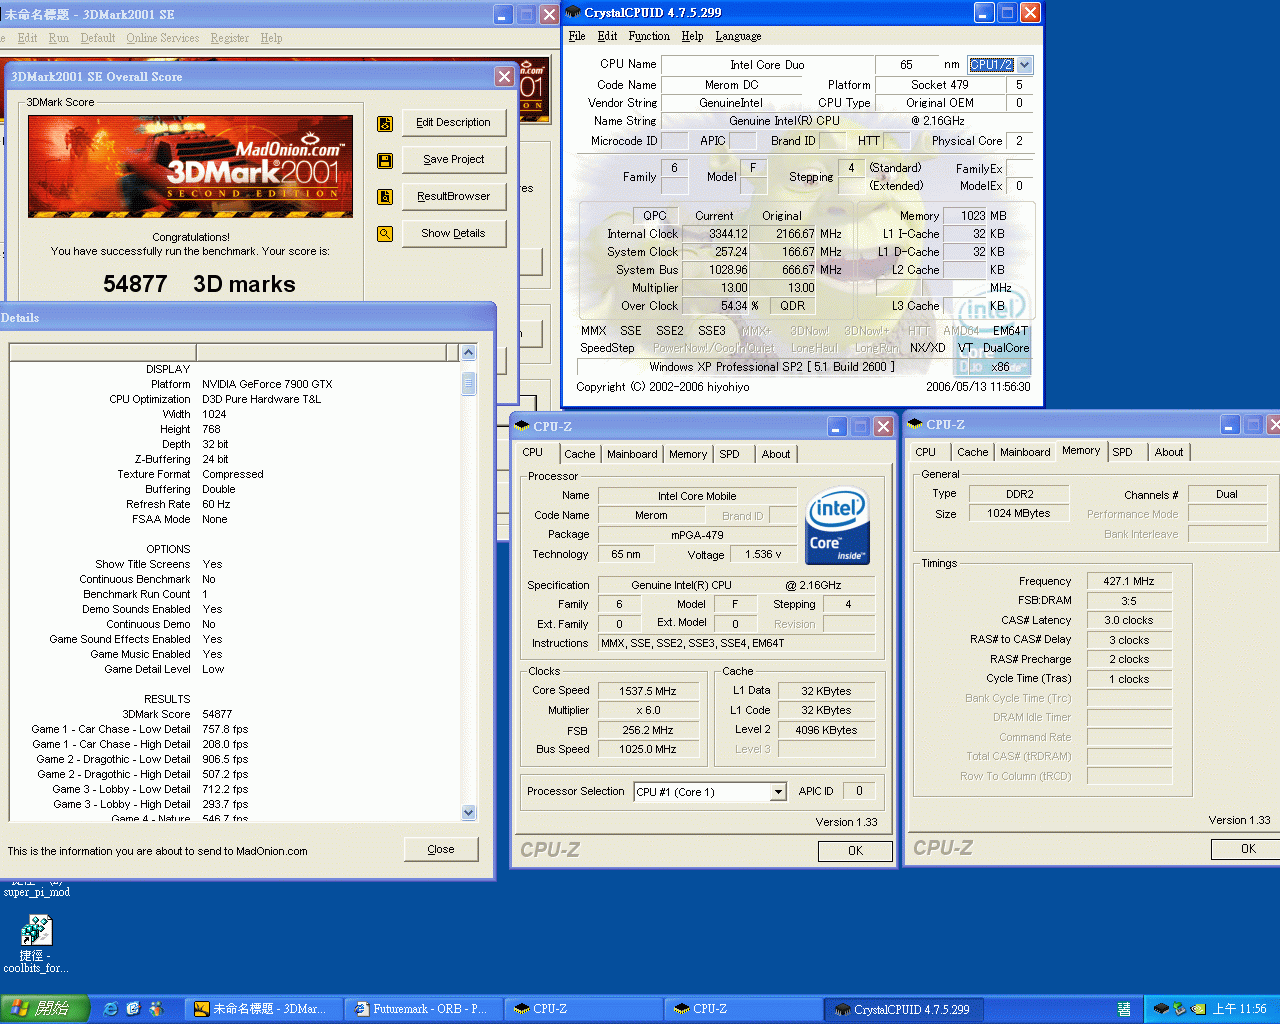
Task: Click the Details list scrollbar thumb
Action: [x=469, y=384]
